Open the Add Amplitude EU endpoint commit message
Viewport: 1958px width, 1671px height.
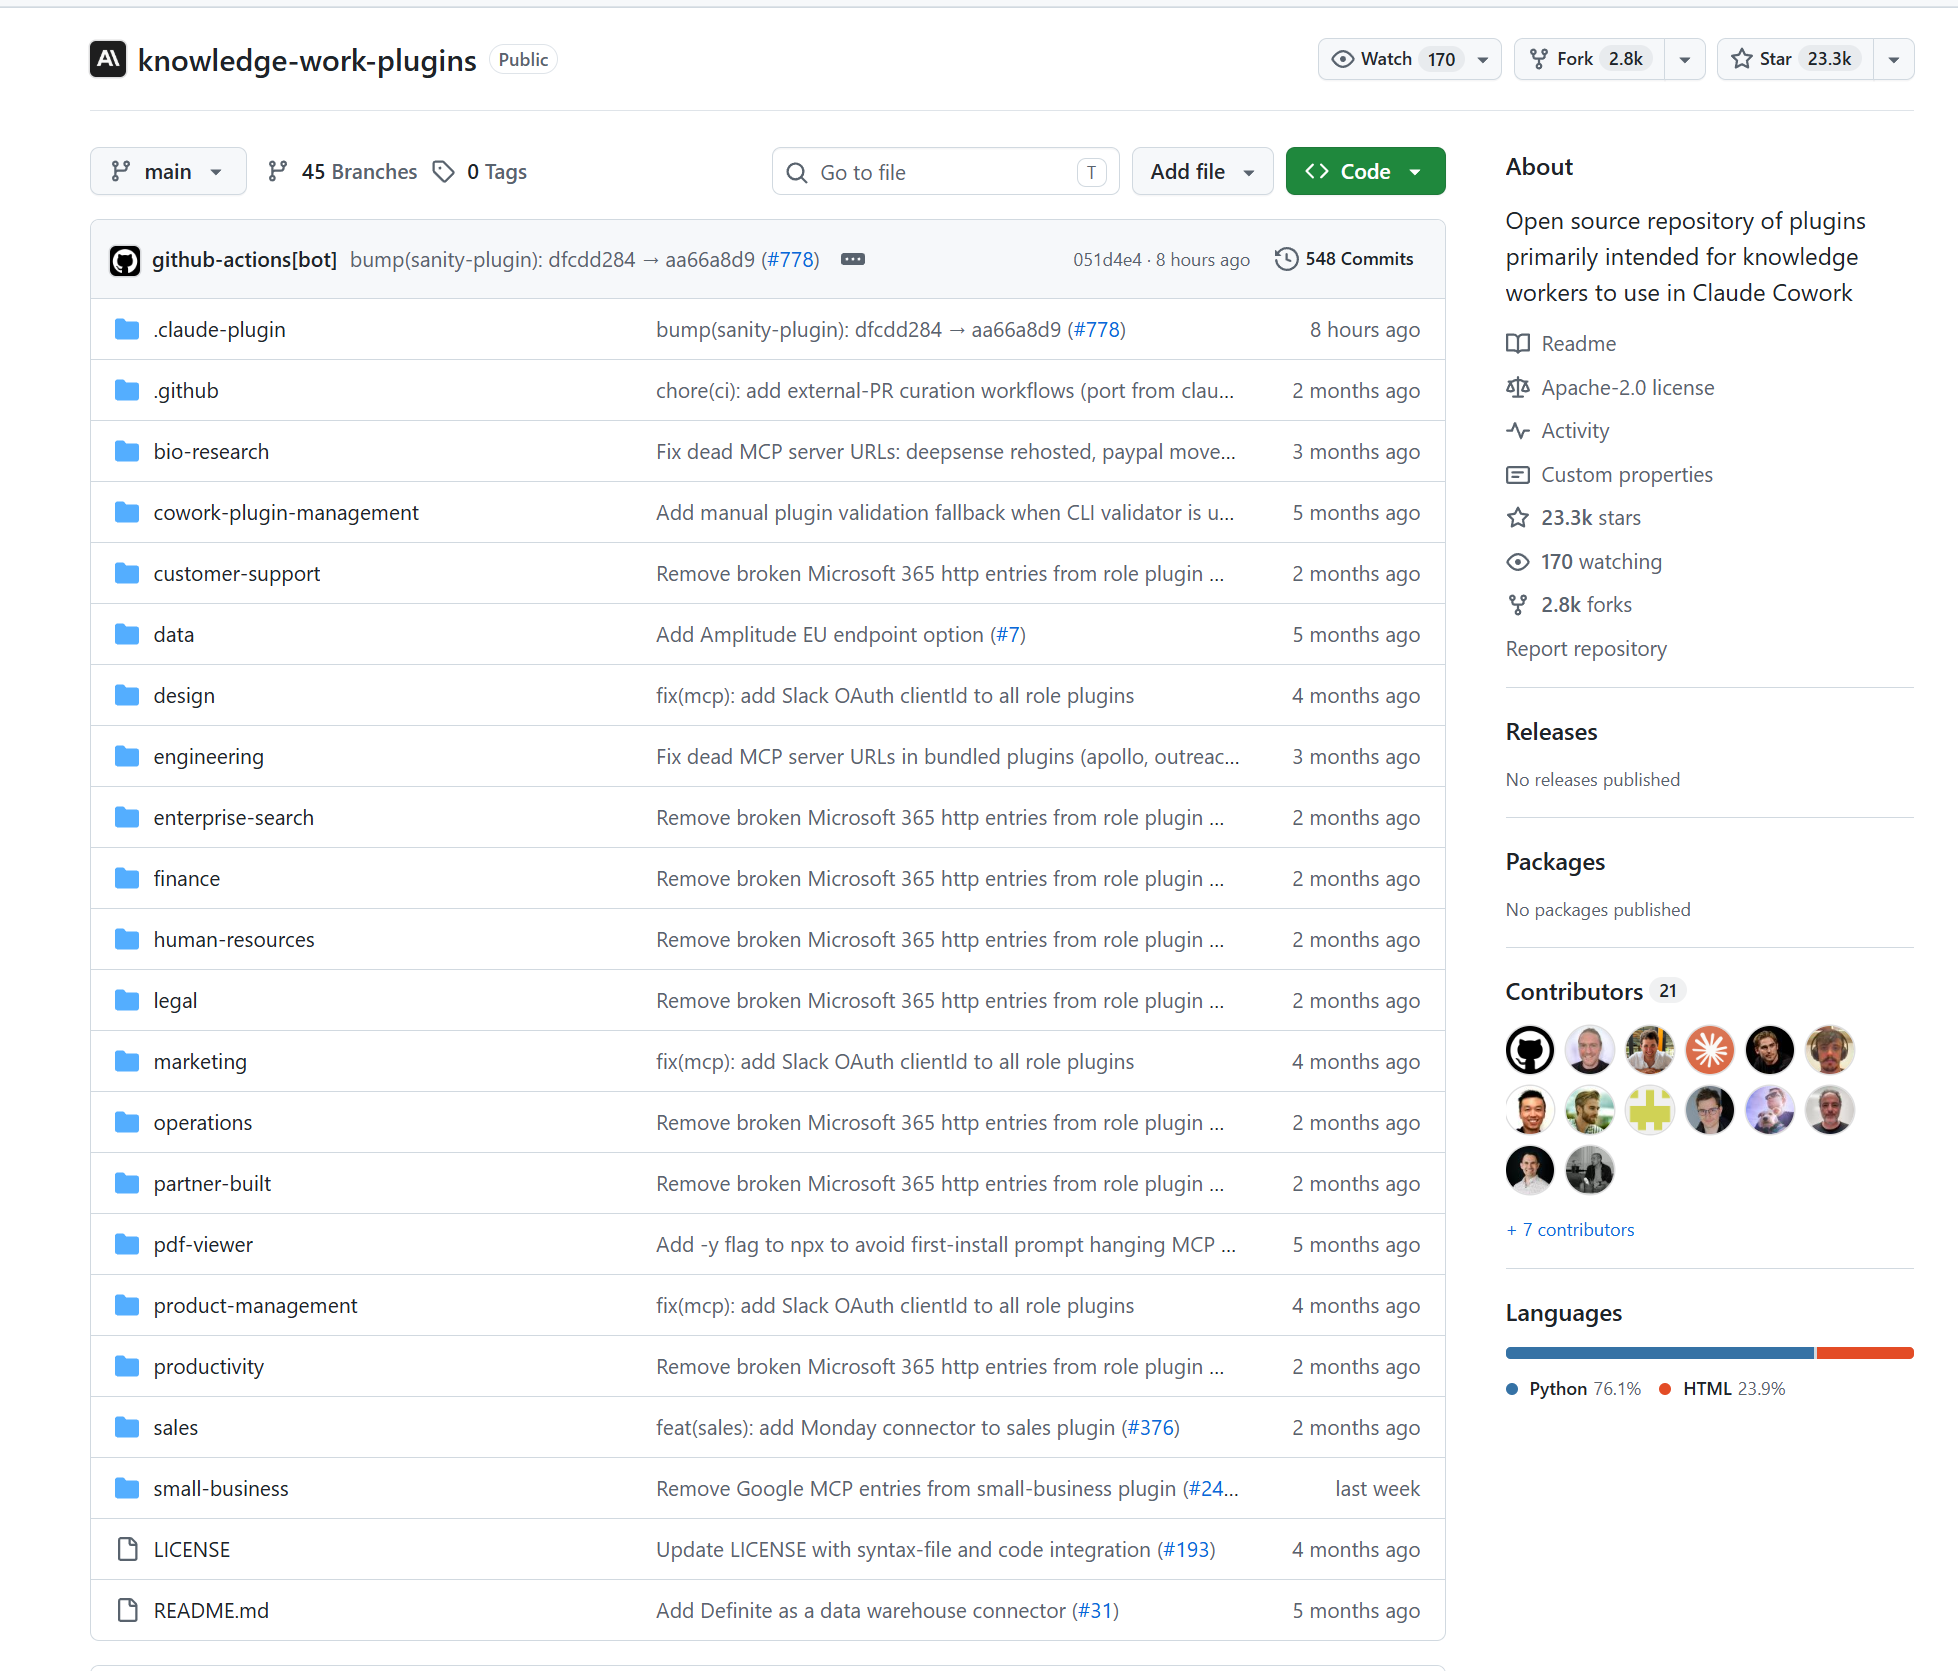click(x=820, y=635)
